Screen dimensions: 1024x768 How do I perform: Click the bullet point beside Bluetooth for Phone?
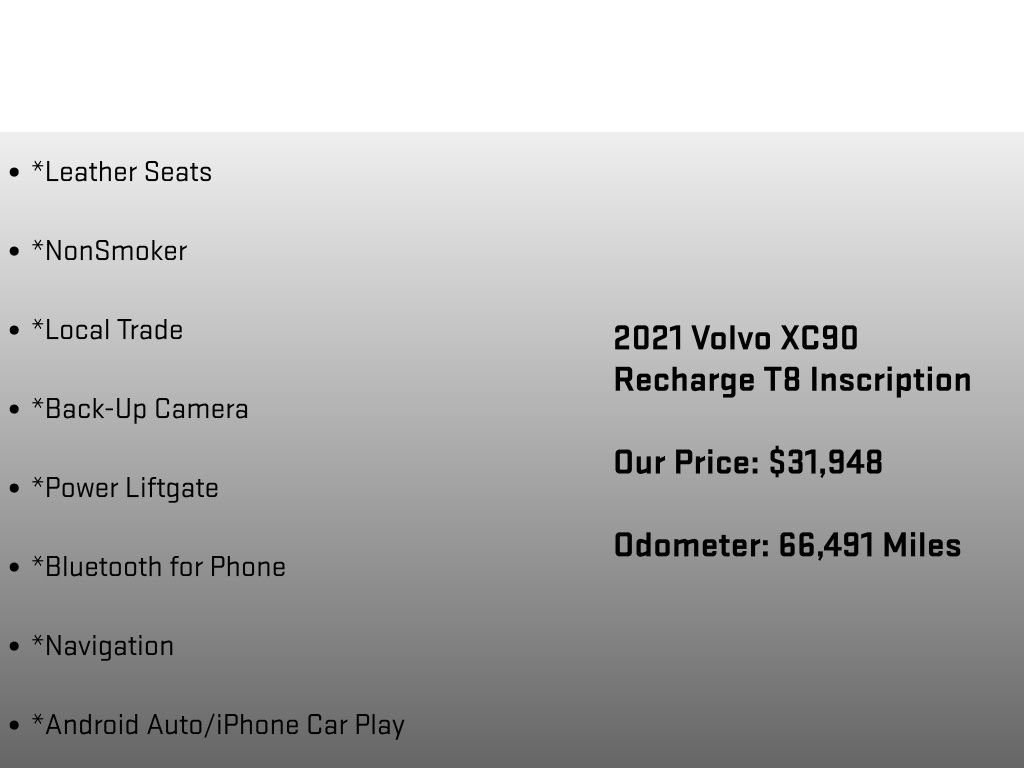14,568
